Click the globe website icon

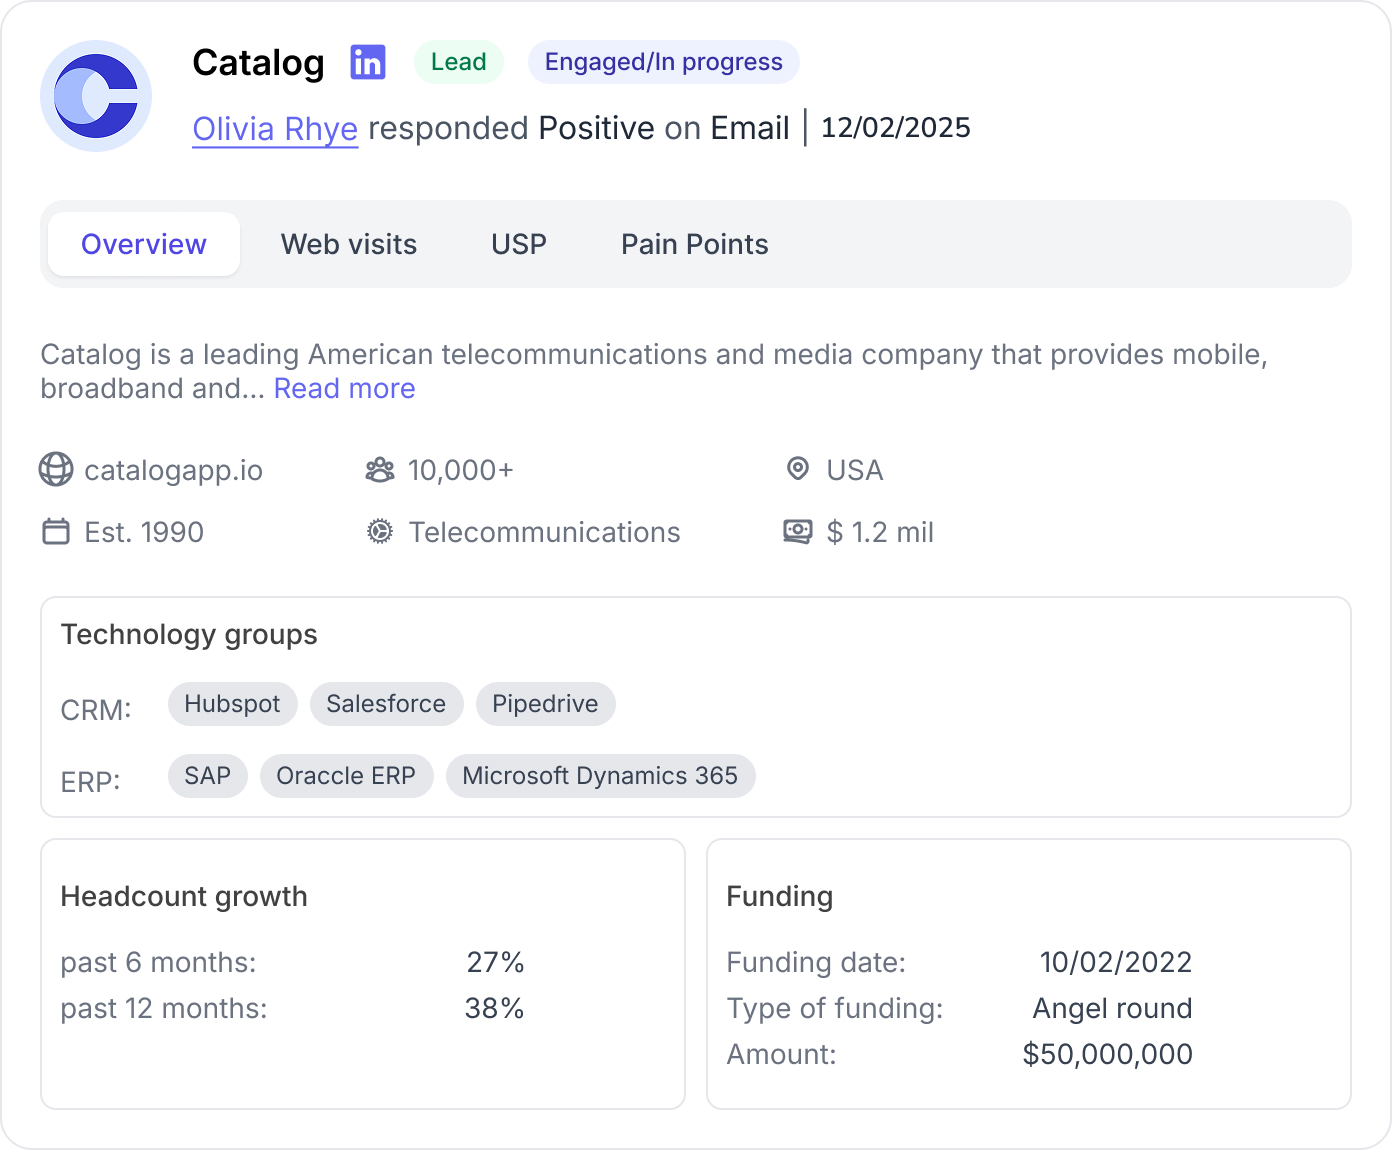(x=56, y=469)
